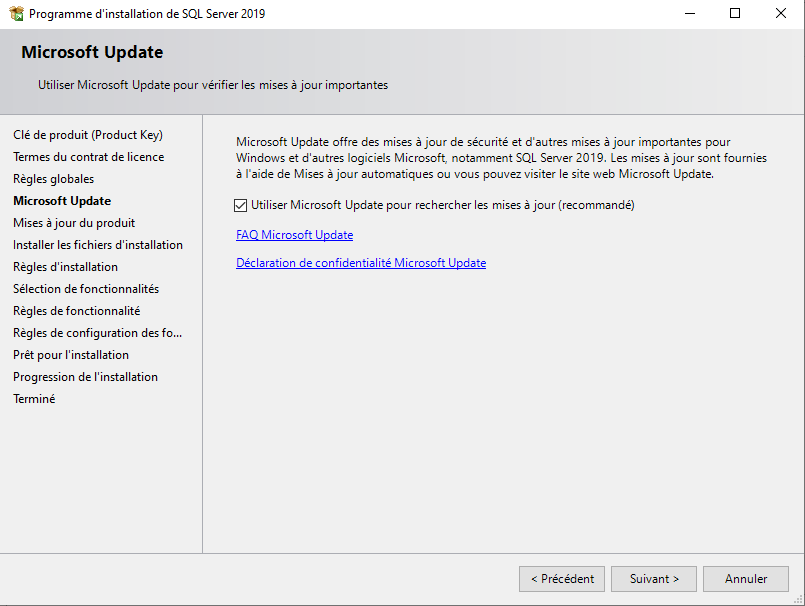Select Sélection de fonctionnalités step

(86, 289)
